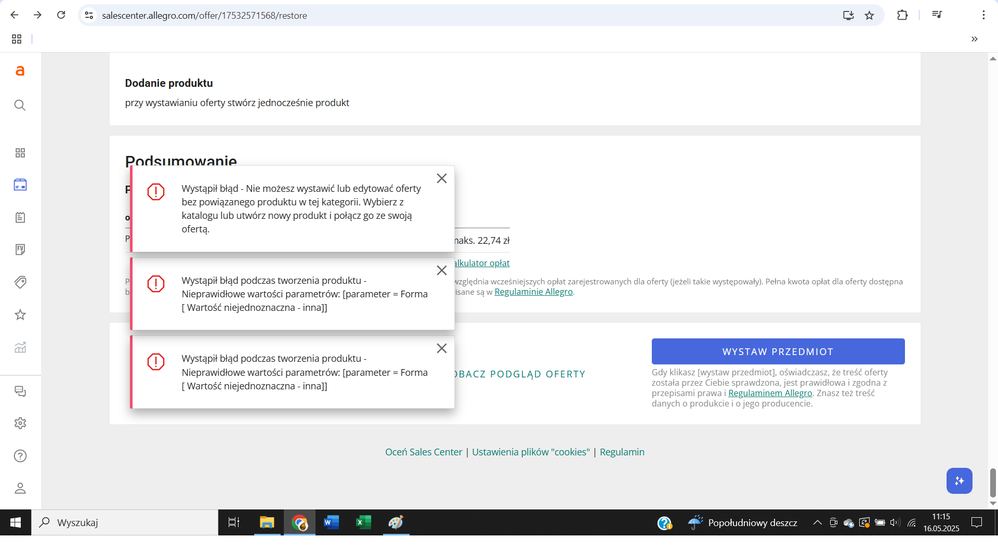Screen dimensions: 998x550
Task: Open the billing receipt icon in the sidebar
Action: click(20, 250)
